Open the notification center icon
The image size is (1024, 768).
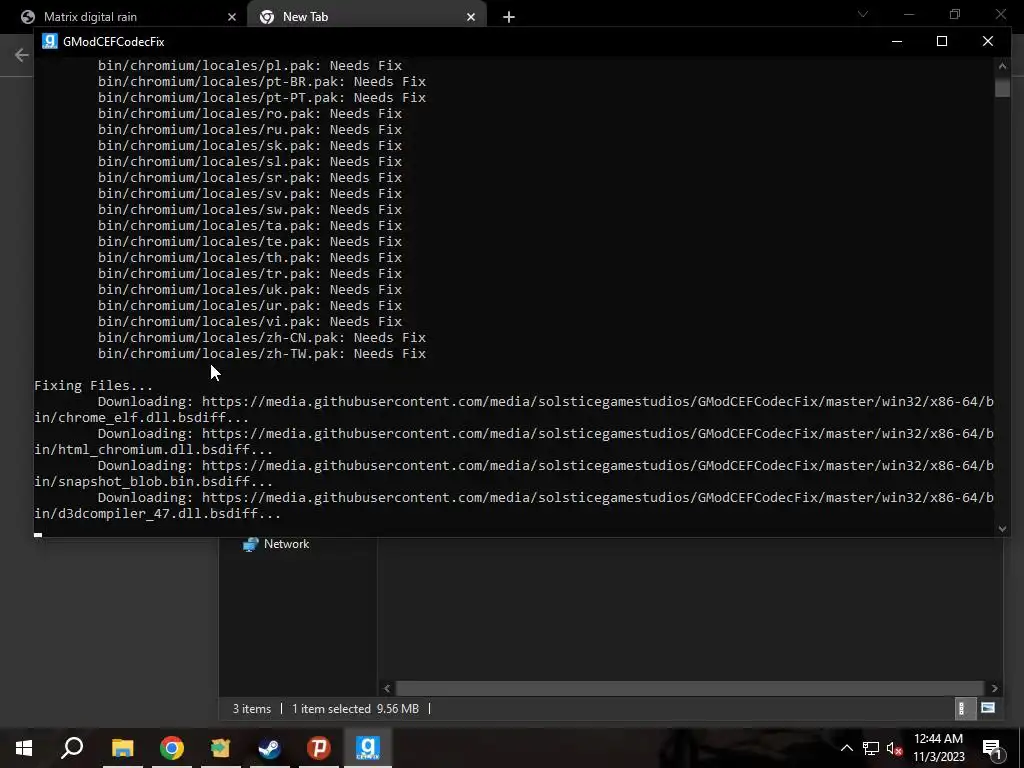(x=993, y=748)
